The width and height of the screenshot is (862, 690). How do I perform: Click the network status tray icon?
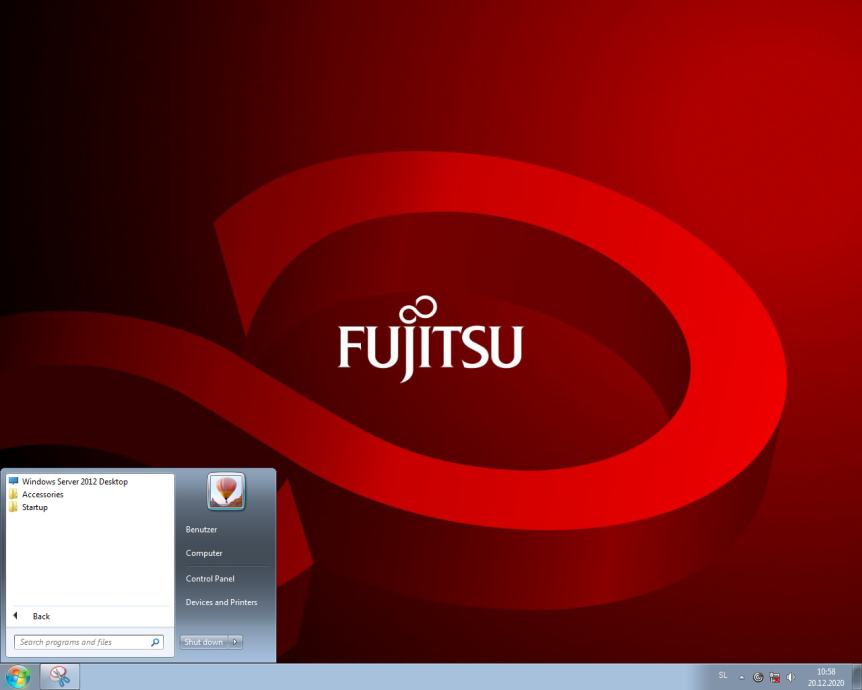[x=774, y=677]
